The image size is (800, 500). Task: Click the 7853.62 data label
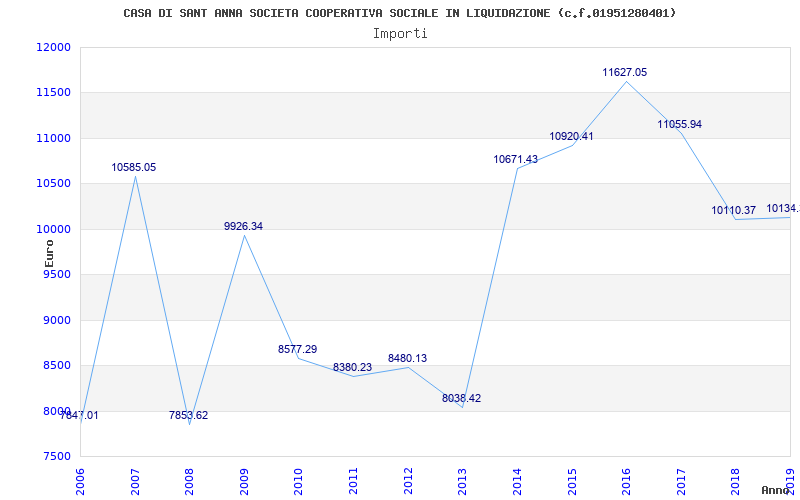pos(189,415)
